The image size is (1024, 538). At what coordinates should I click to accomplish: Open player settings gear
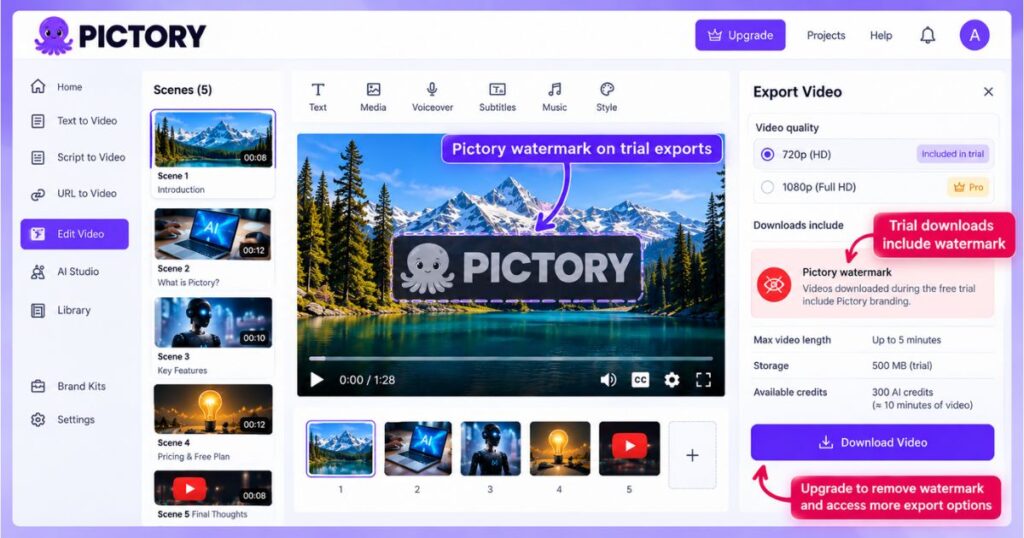(x=671, y=380)
